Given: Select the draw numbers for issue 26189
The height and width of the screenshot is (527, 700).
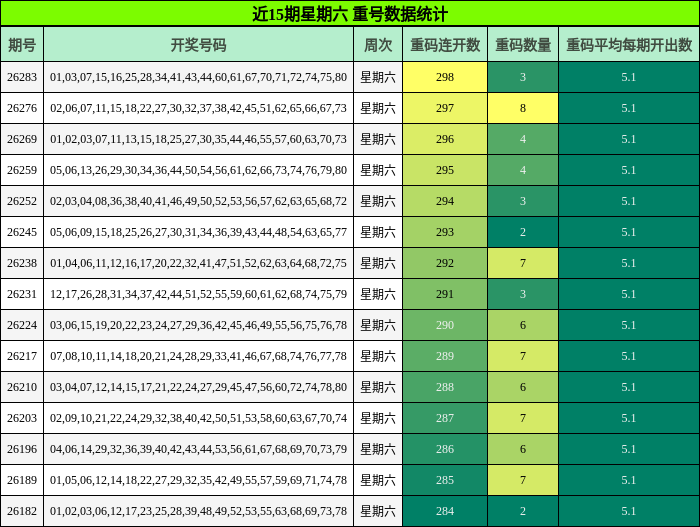Looking at the screenshot, I should pyautogui.click(x=199, y=480).
